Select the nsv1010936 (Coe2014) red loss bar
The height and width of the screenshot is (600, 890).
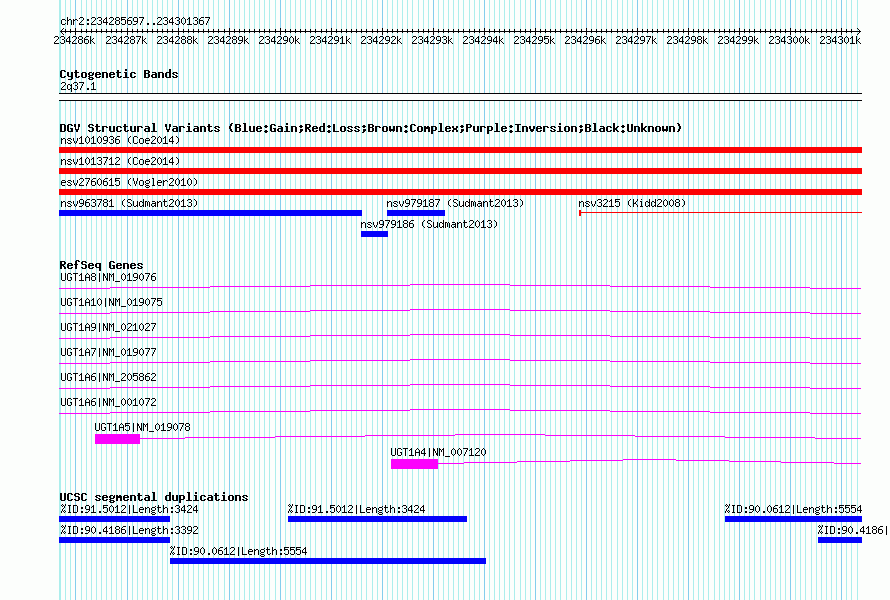[460, 150]
